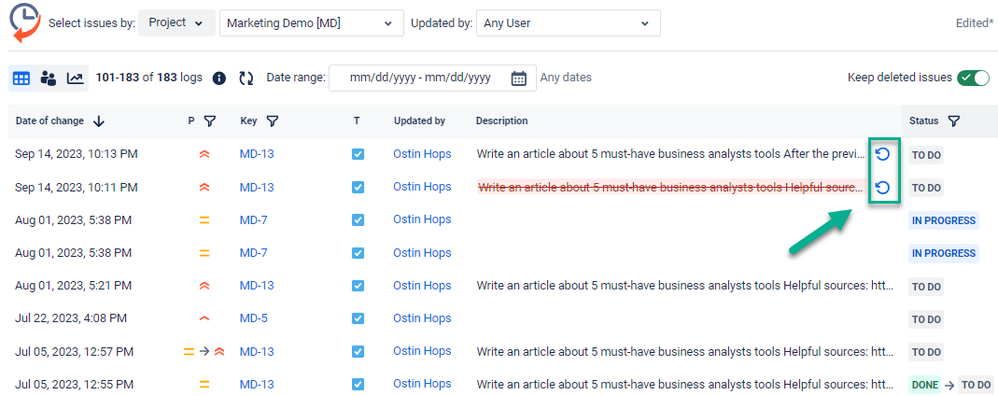Restore the Sep 14 10:13 PM description
This screenshot has width=998, height=396.
click(882, 154)
